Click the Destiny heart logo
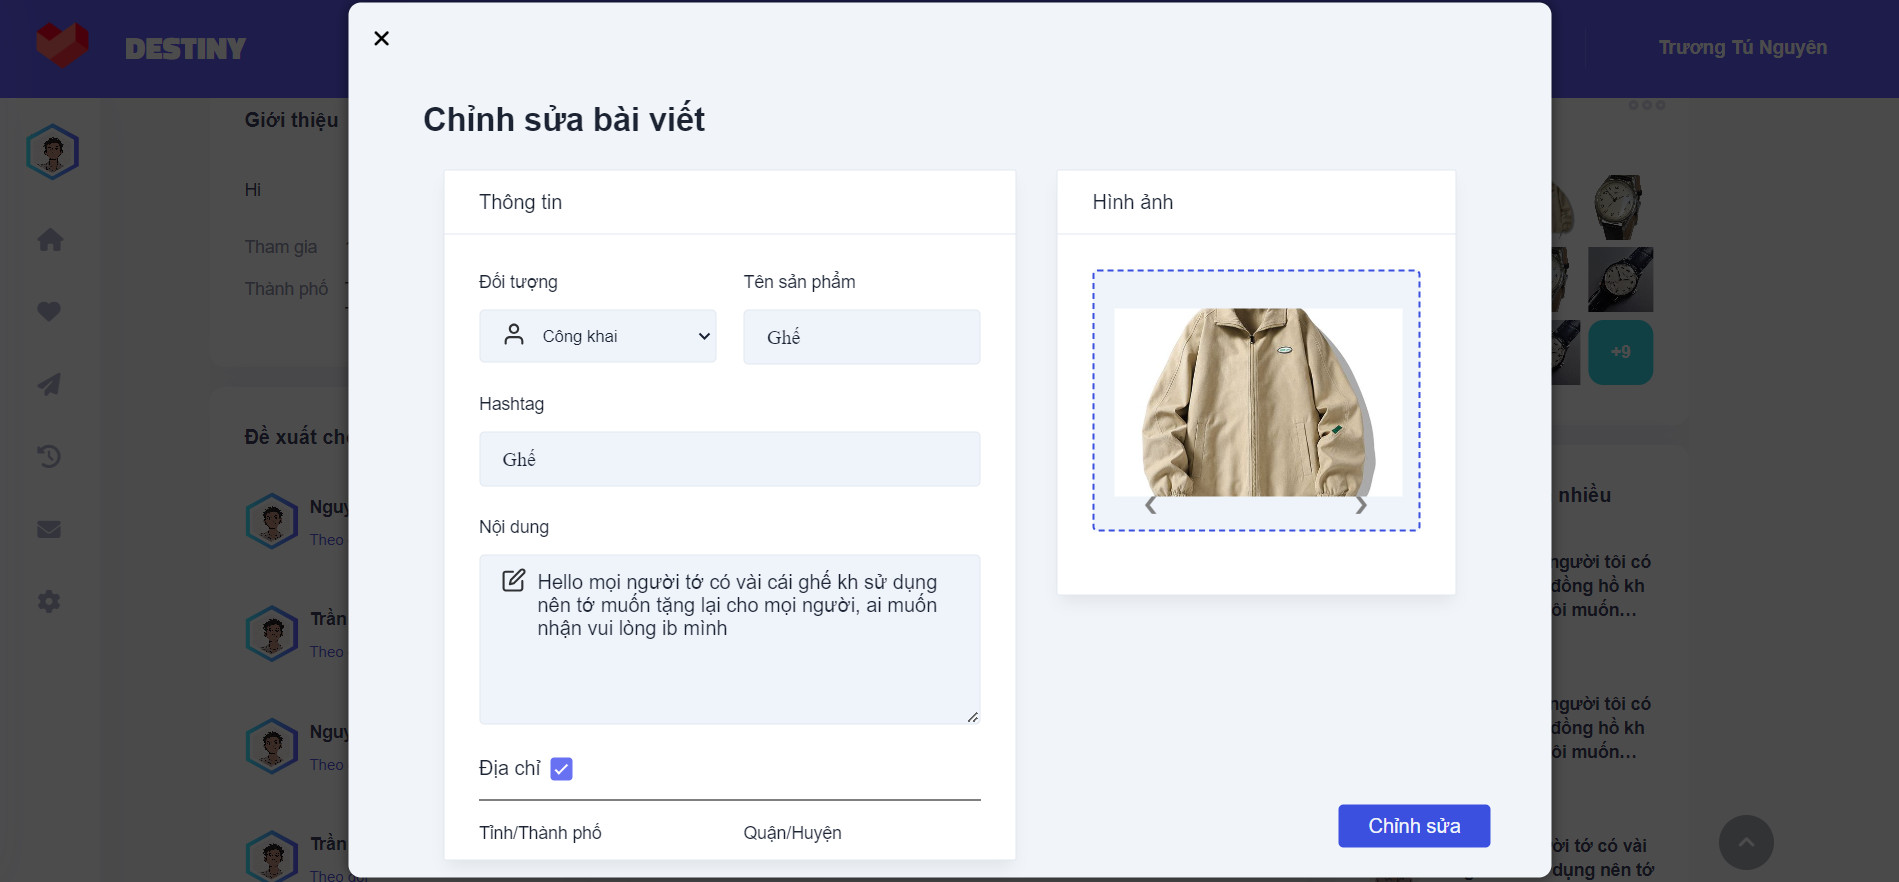1899x882 pixels. [62, 45]
